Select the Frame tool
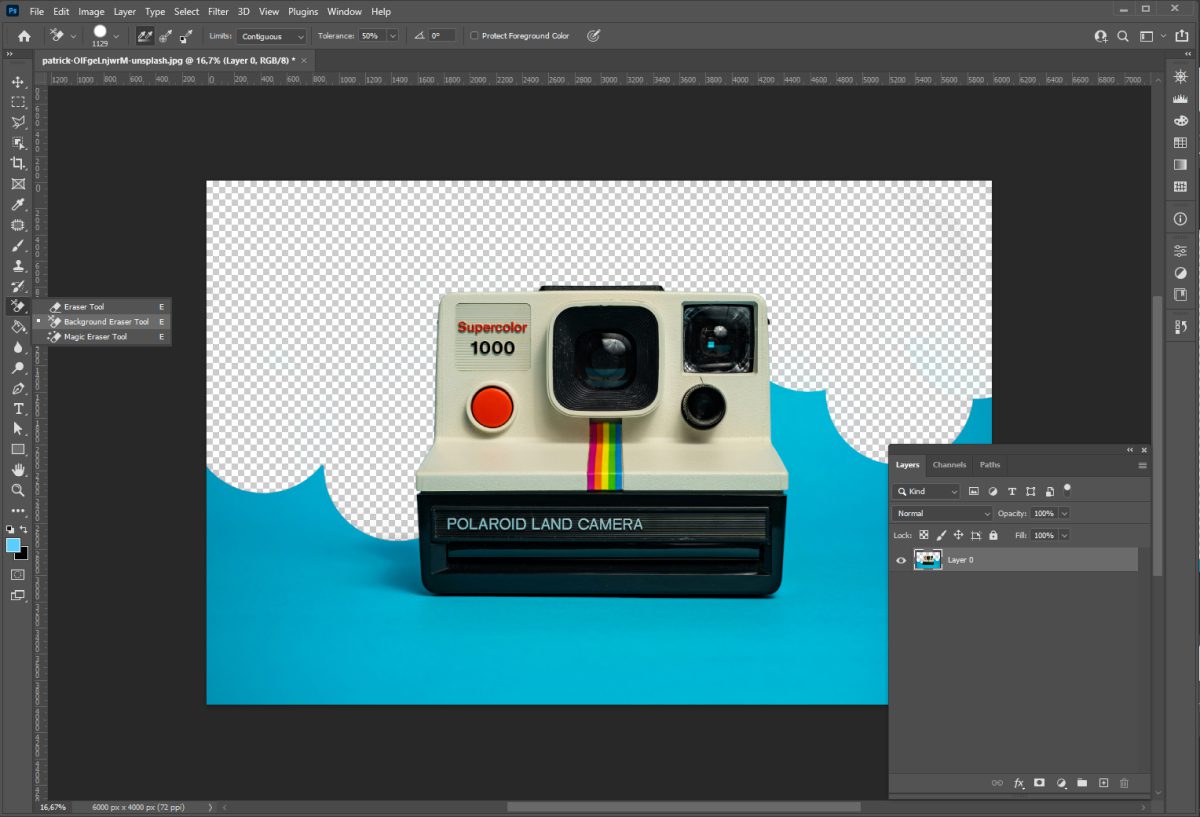 coord(18,184)
